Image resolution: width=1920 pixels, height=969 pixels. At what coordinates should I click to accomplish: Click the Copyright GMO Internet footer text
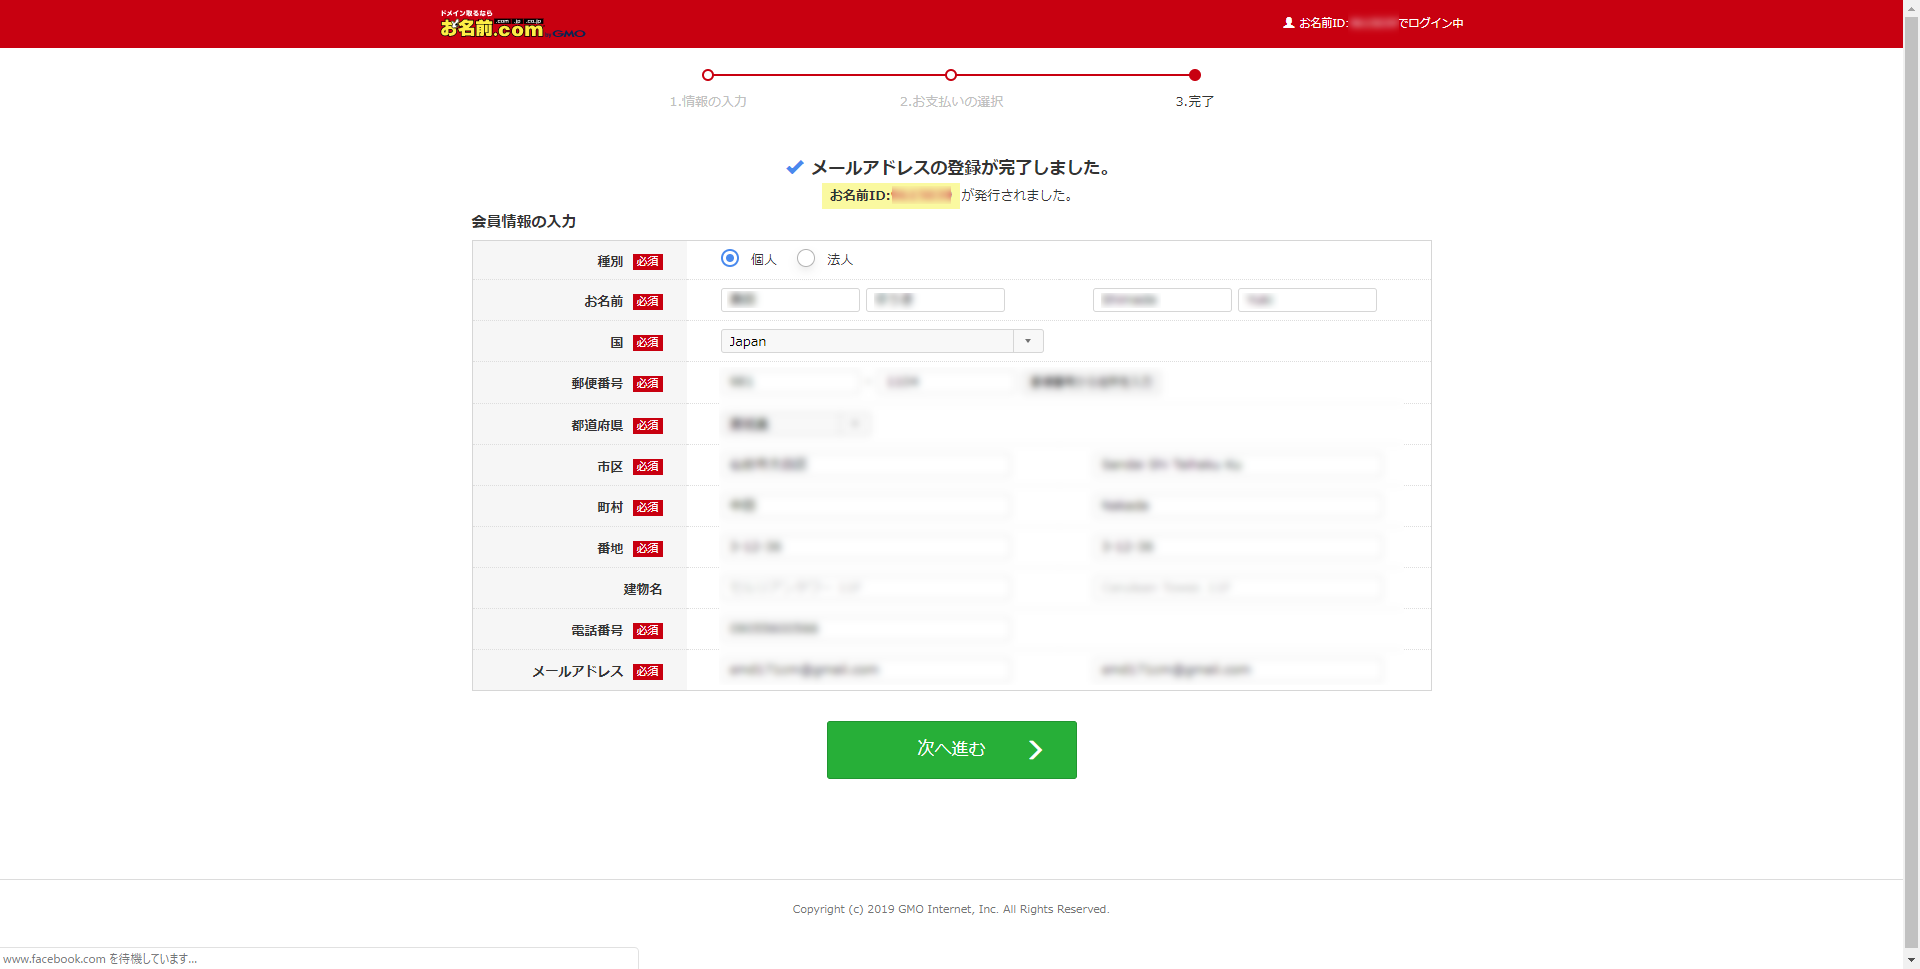951,909
